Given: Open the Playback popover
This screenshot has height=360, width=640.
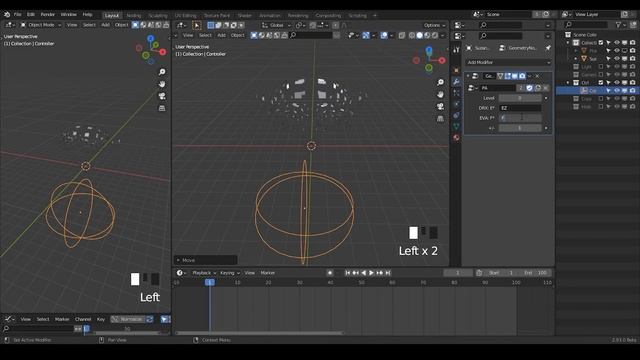Looking at the screenshot, I should tap(204, 273).
